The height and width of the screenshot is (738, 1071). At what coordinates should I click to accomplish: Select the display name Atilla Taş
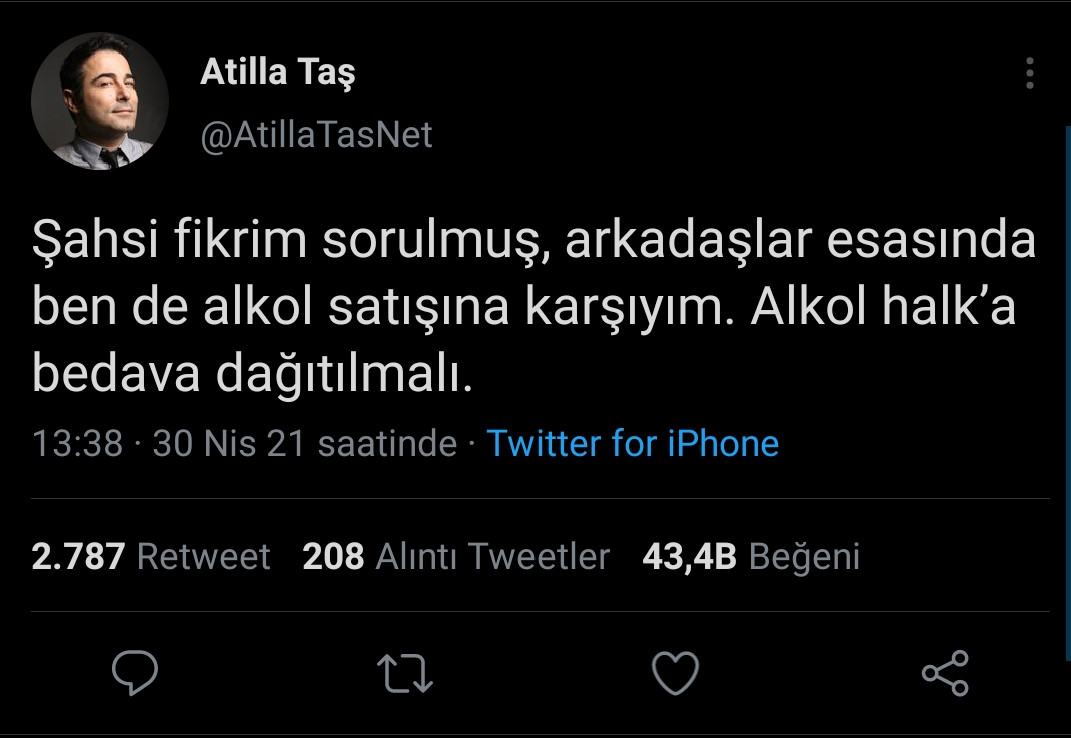276,70
